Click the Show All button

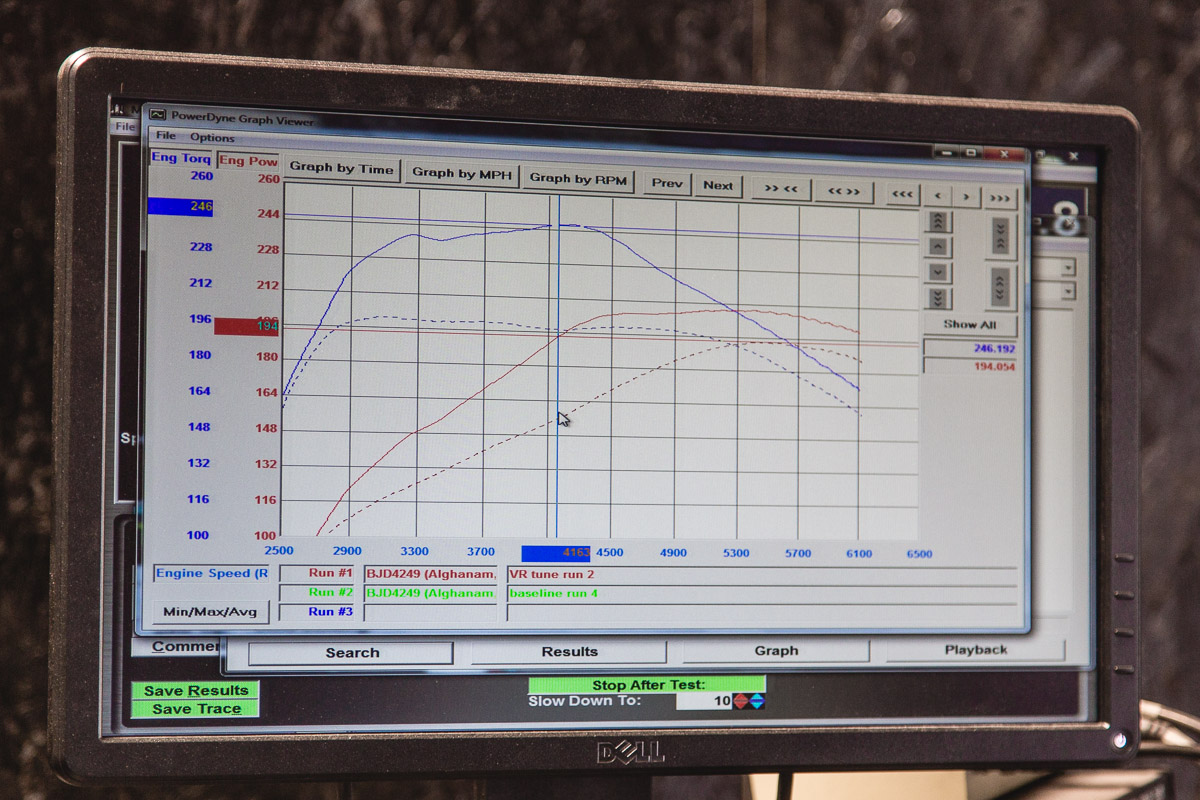pyautogui.click(x=969, y=325)
